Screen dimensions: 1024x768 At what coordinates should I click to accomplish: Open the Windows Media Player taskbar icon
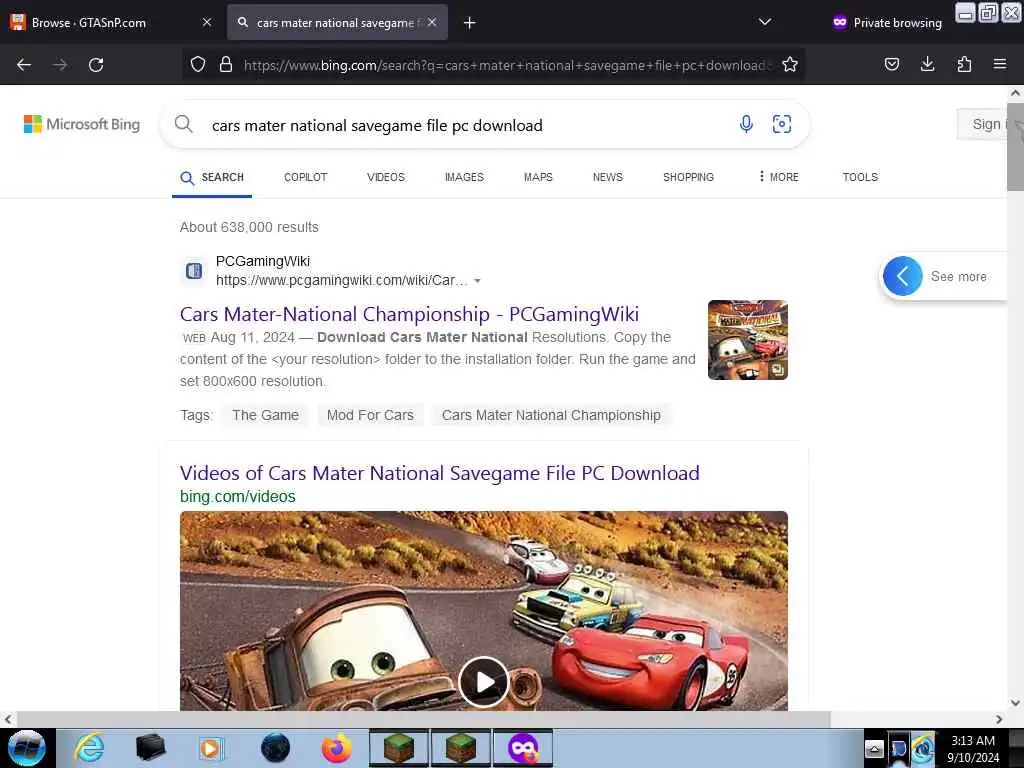(x=210, y=748)
